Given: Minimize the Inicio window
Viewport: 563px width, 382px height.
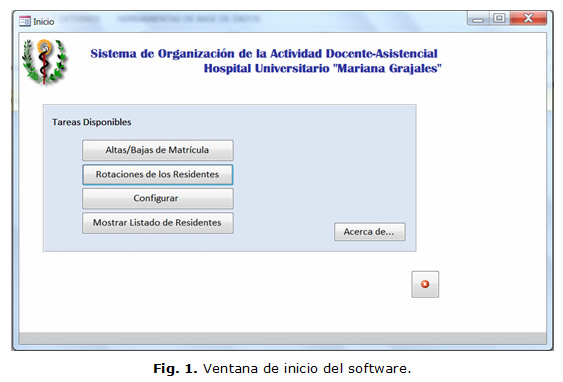Looking at the screenshot, I should pyautogui.click(x=478, y=18).
